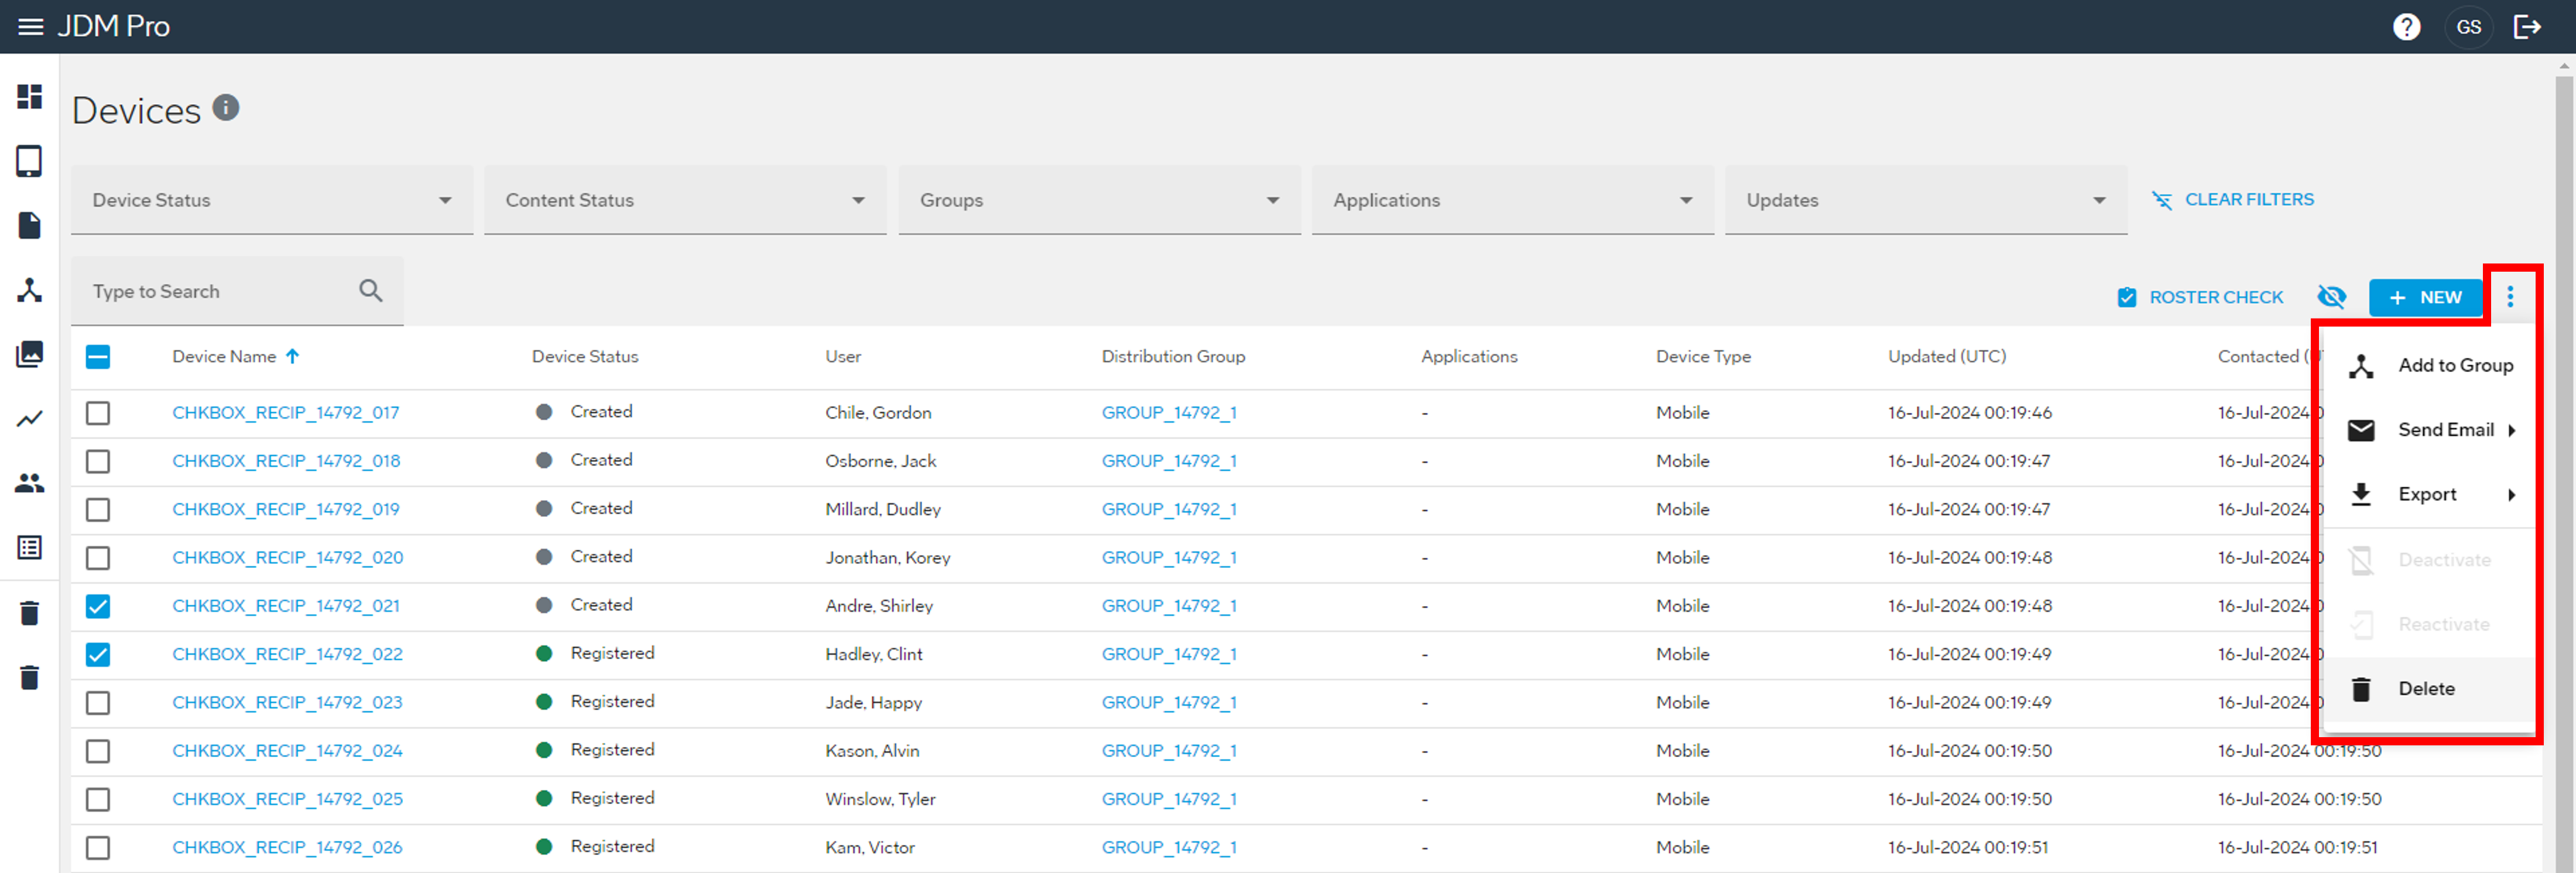This screenshot has width=2576, height=873.
Task: Open GROUP_14792_1 link in Chile, Gordon row
Action: 1169,413
